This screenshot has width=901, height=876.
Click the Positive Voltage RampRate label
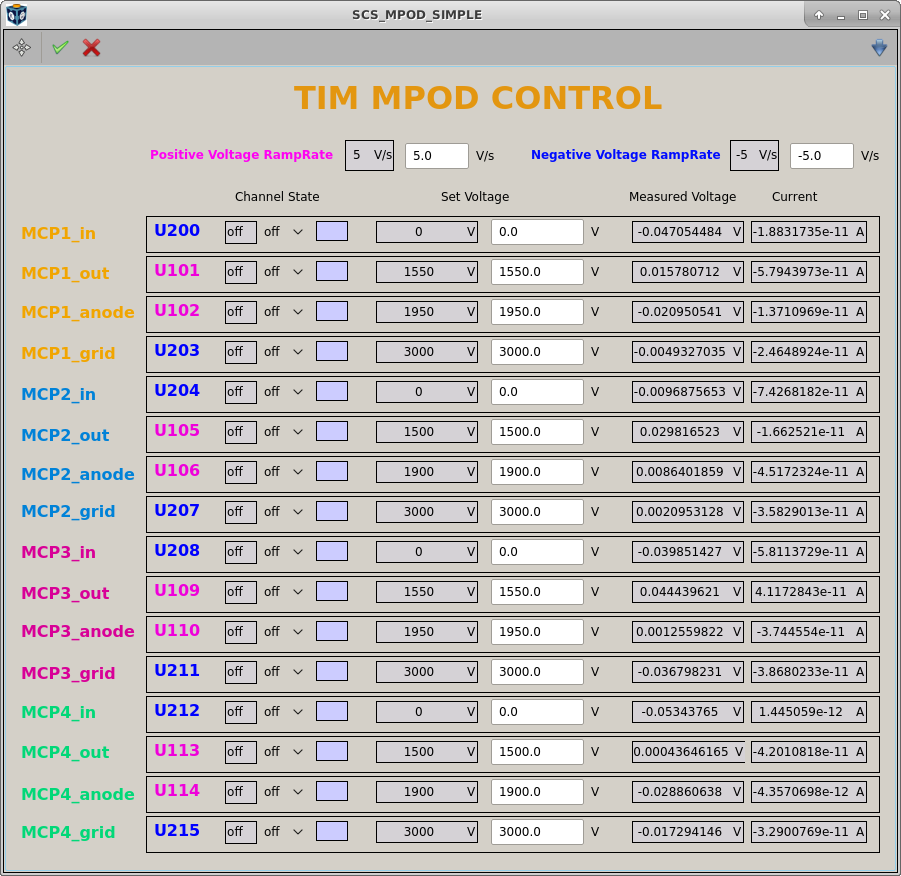[x=241, y=155]
